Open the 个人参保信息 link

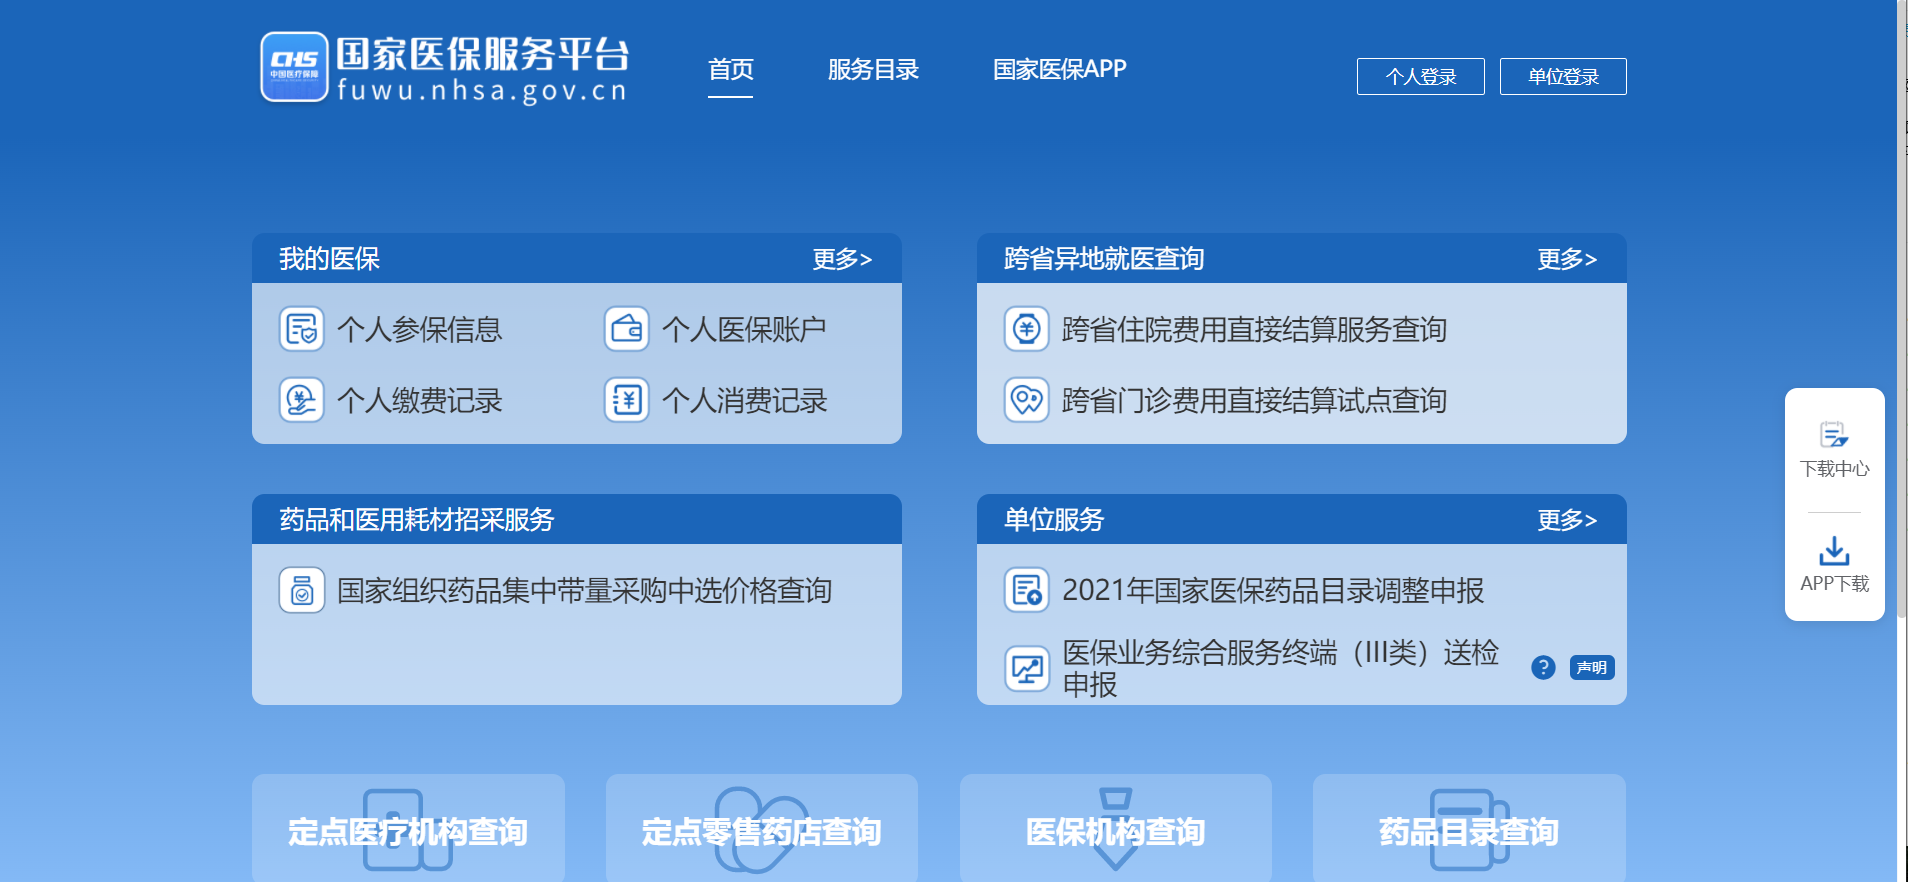tap(420, 329)
